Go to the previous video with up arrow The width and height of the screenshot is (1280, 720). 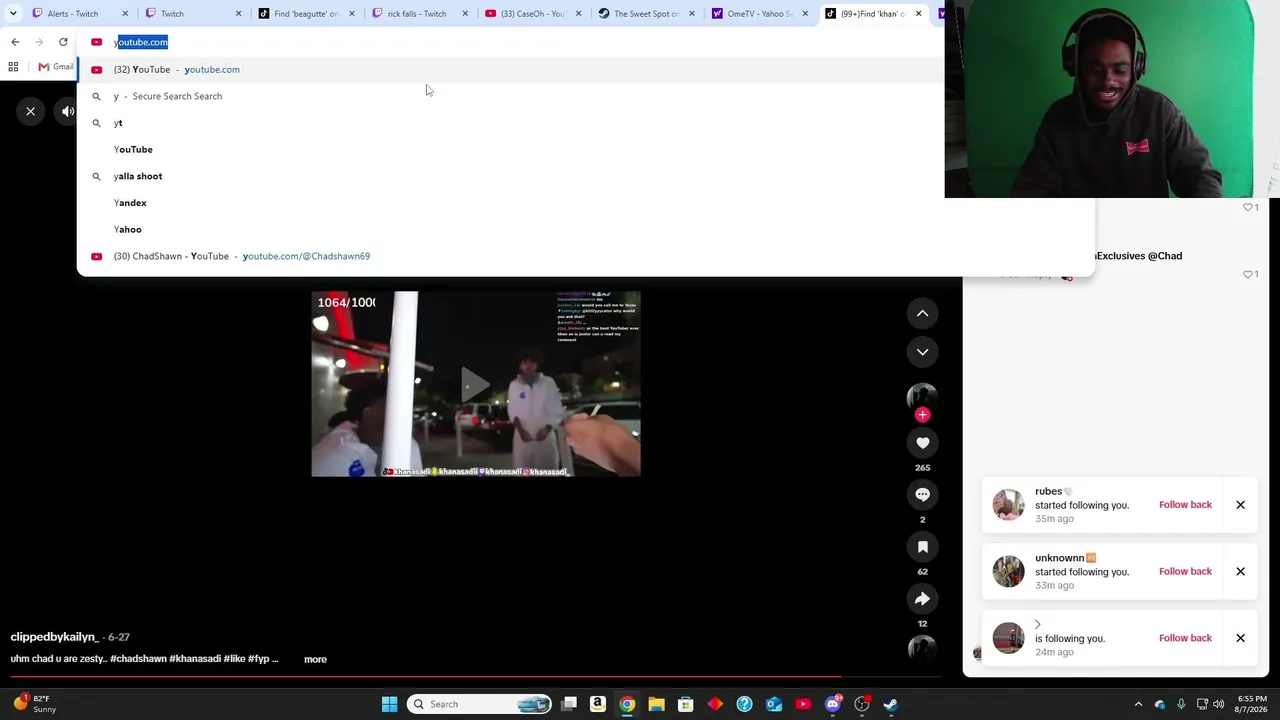[x=922, y=314]
